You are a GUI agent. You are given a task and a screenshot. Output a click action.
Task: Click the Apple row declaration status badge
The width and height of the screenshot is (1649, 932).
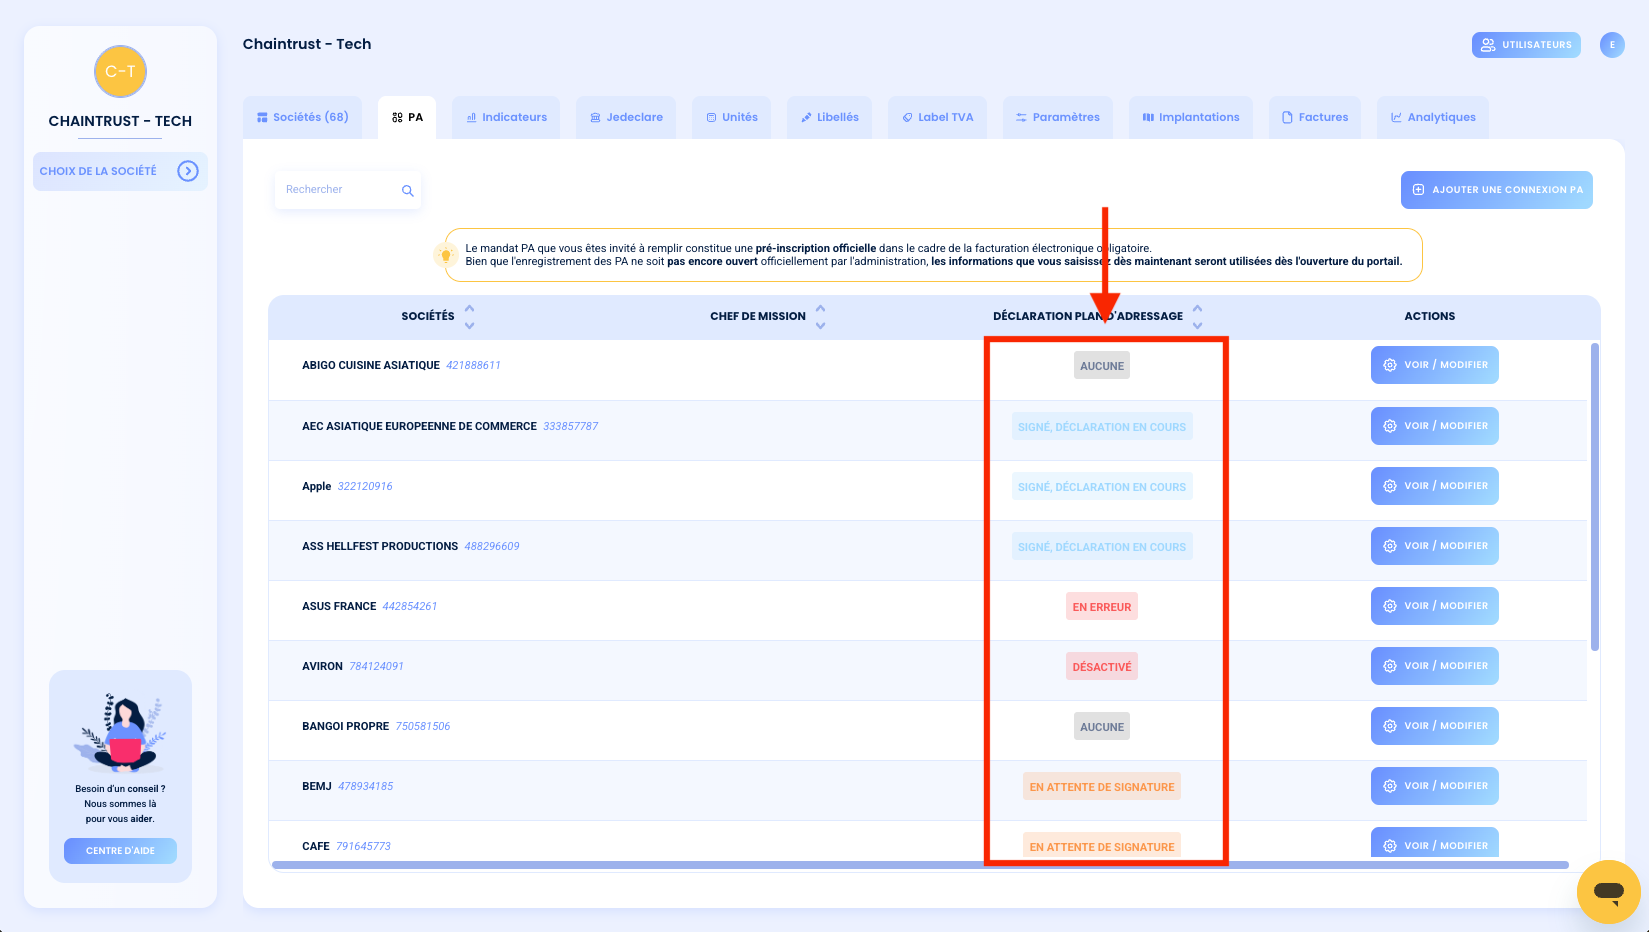pos(1102,487)
